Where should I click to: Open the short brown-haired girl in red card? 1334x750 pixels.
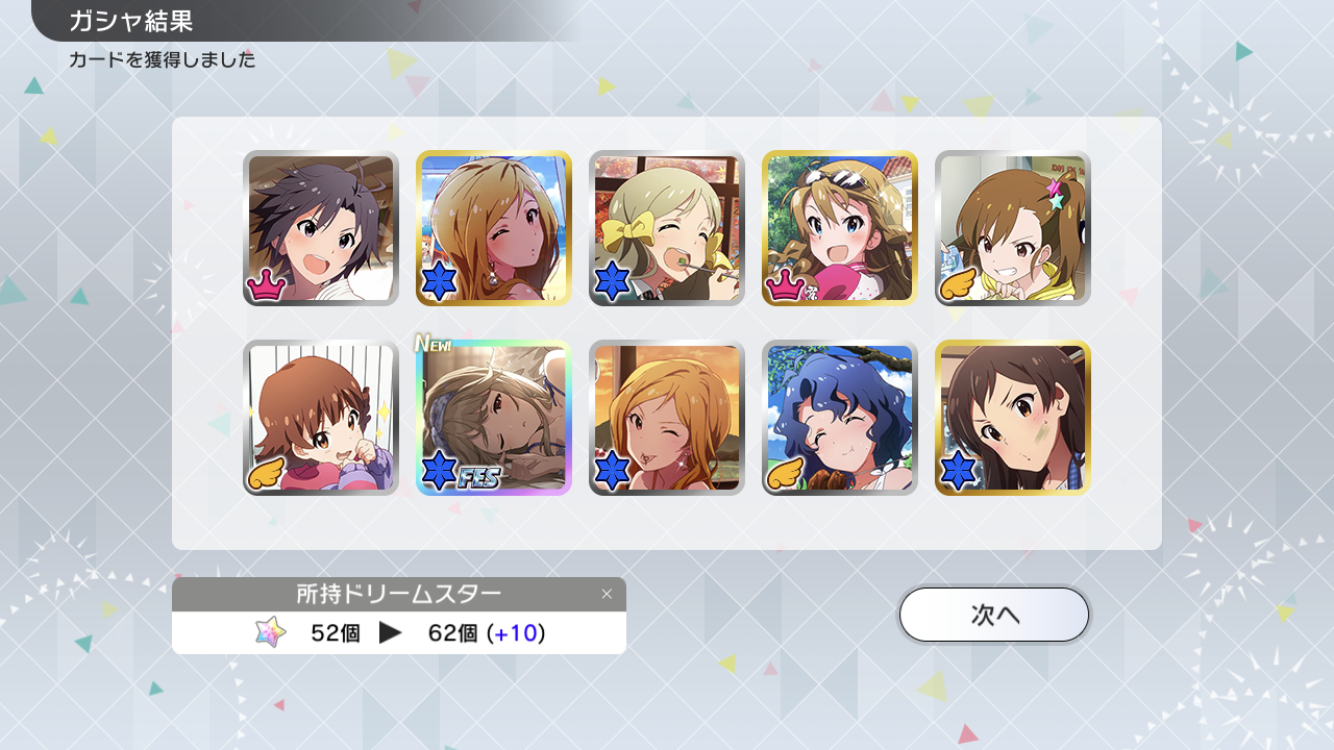click(x=321, y=417)
